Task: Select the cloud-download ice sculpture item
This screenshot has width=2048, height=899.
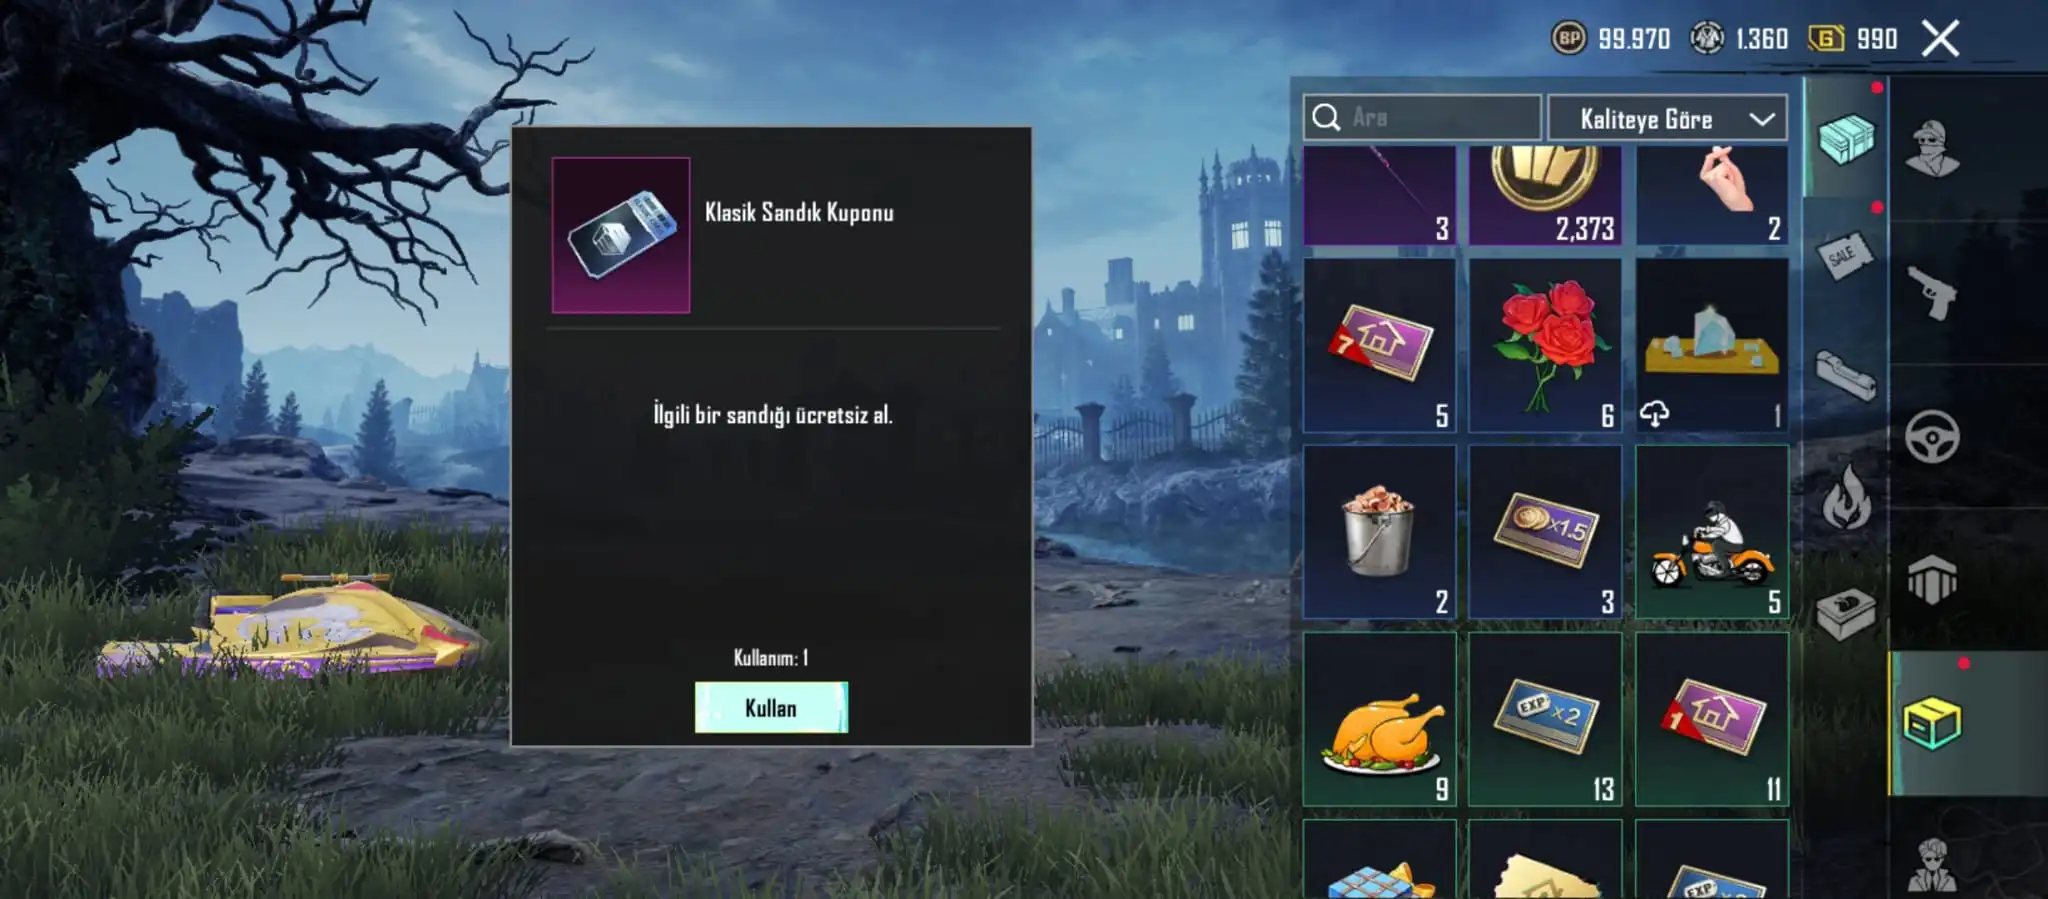Action: tap(1712, 345)
